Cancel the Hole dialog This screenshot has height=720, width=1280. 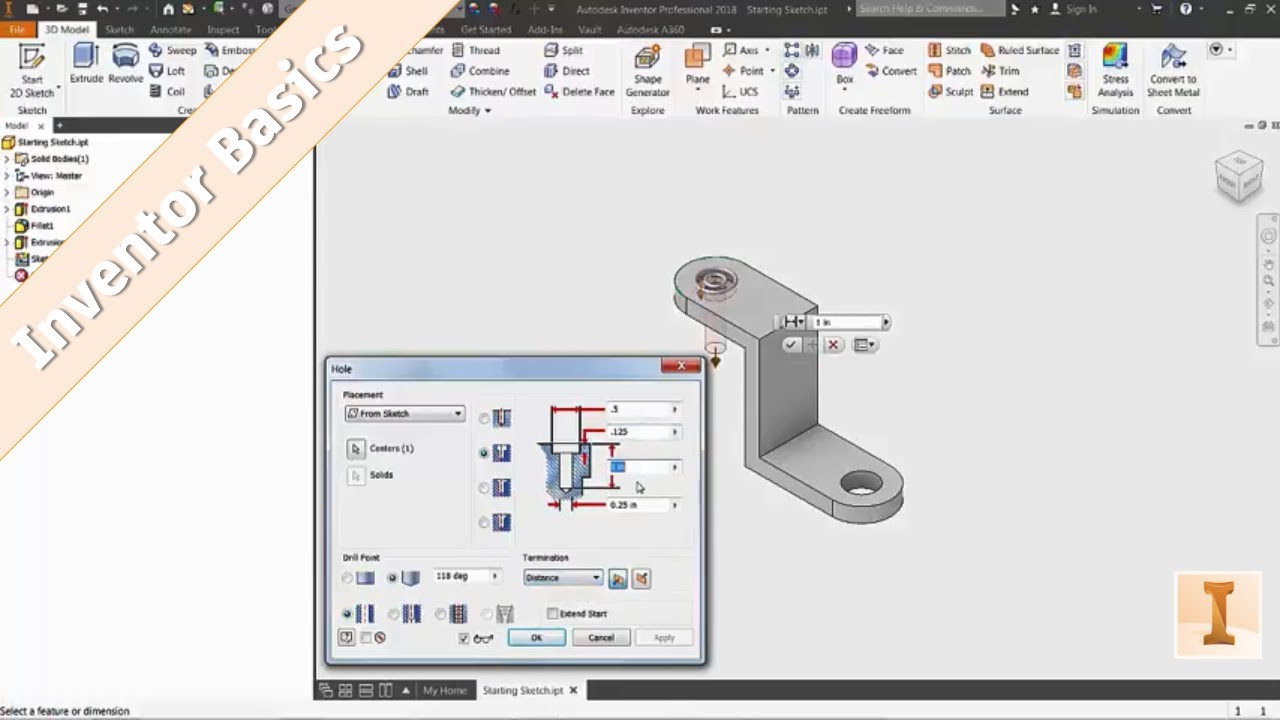pos(601,637)
